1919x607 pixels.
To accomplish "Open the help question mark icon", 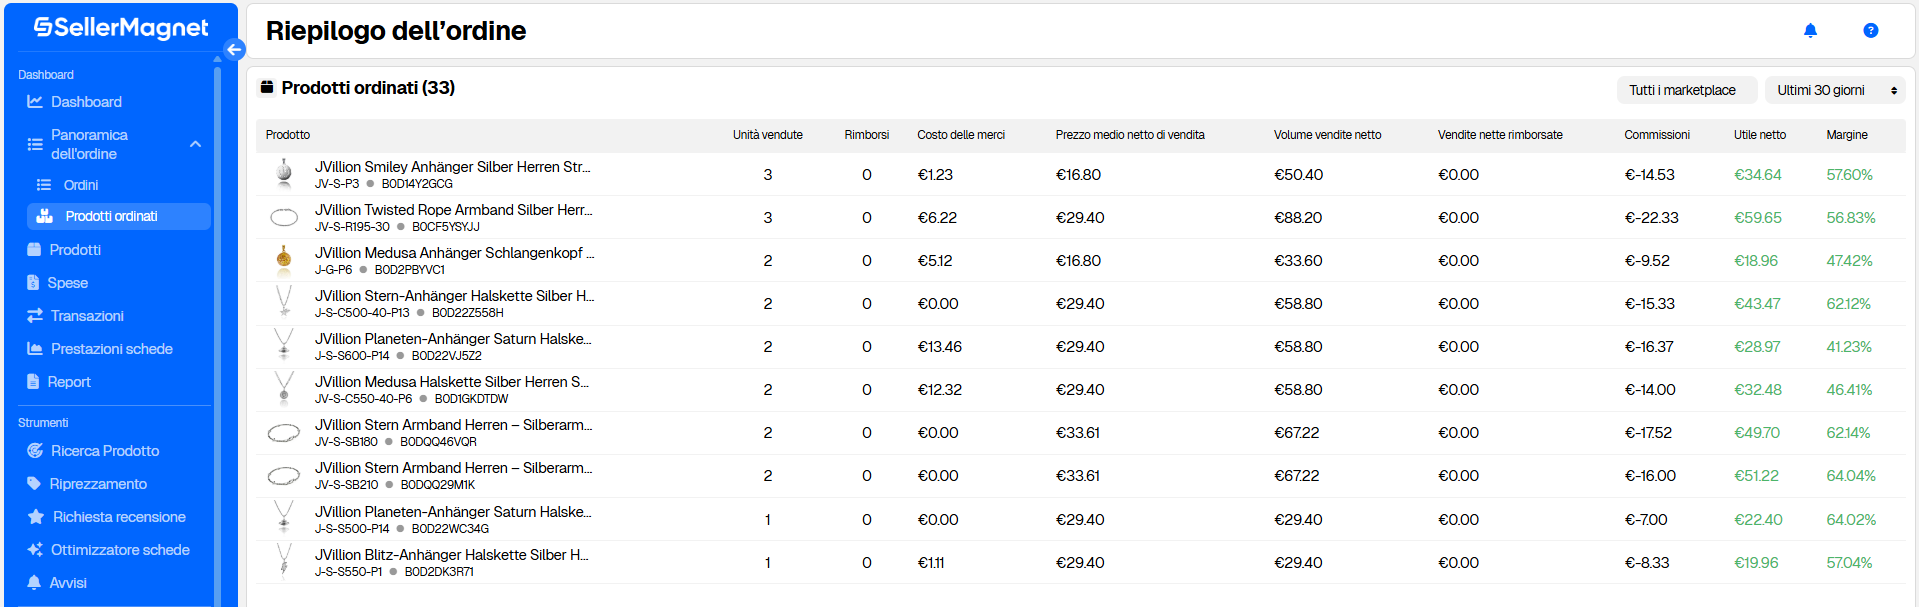I will (1870, 31).
